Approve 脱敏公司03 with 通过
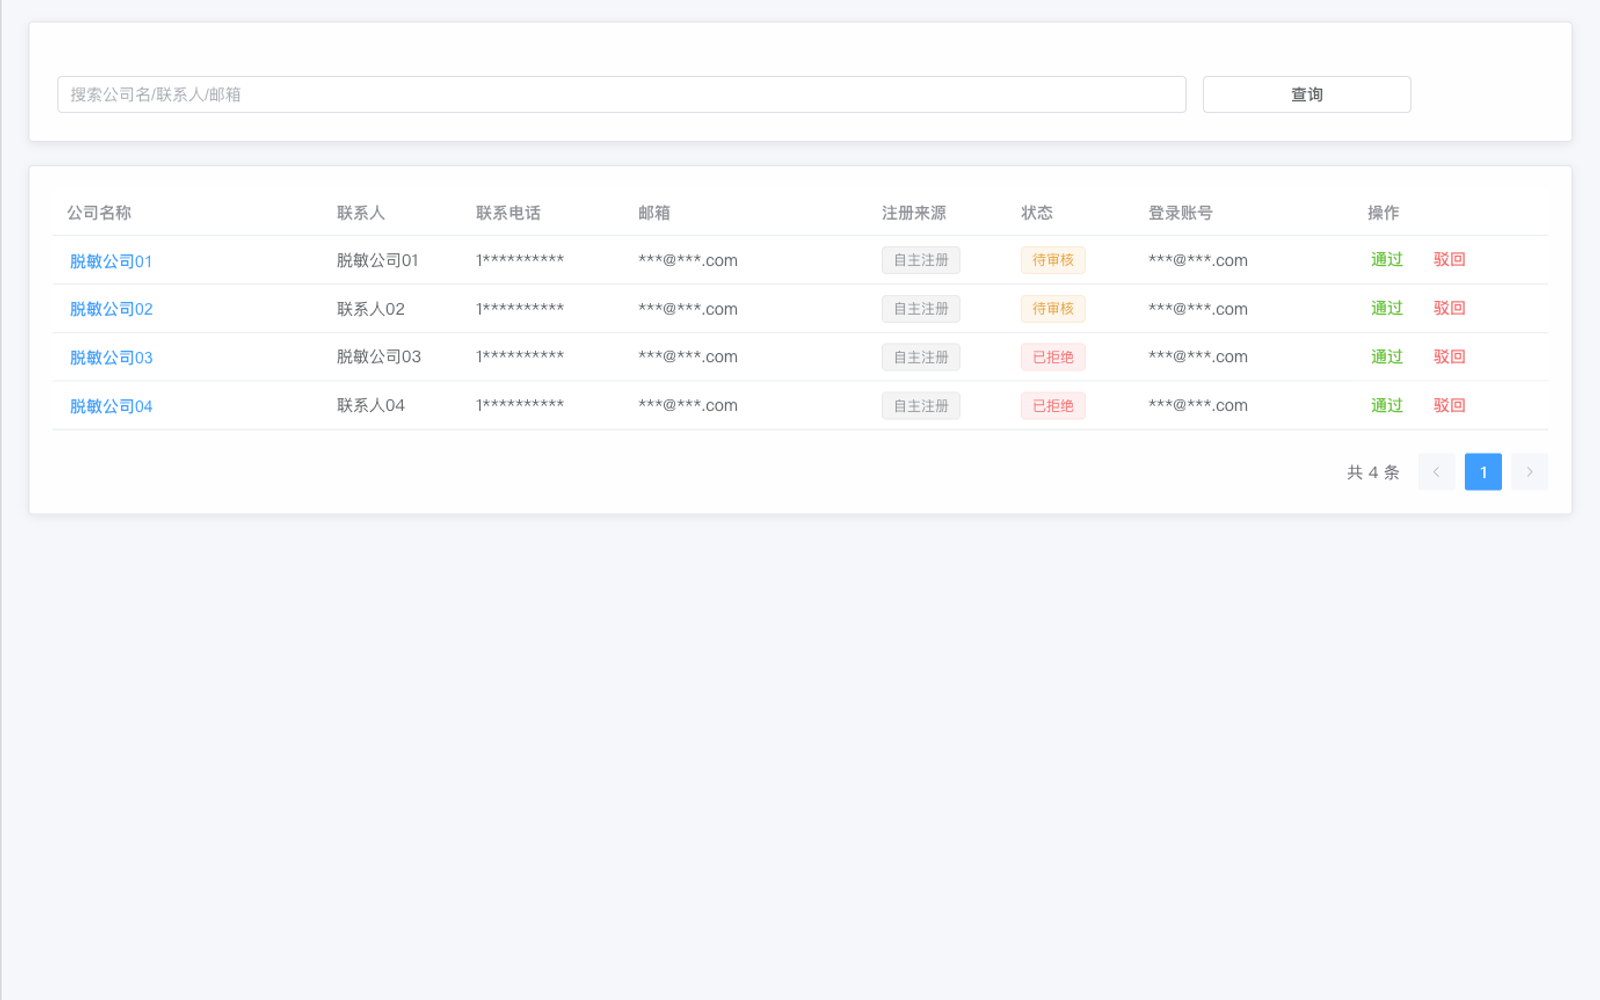 pos(1386,357)
